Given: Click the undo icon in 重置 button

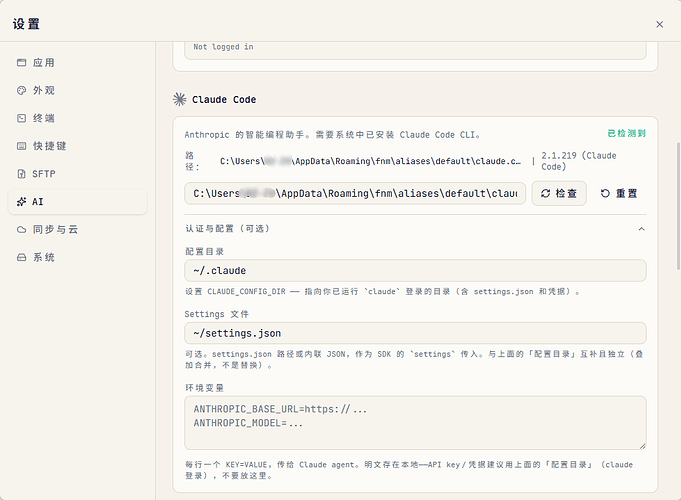Looking at the screenshot, I should tap(605, 193).
